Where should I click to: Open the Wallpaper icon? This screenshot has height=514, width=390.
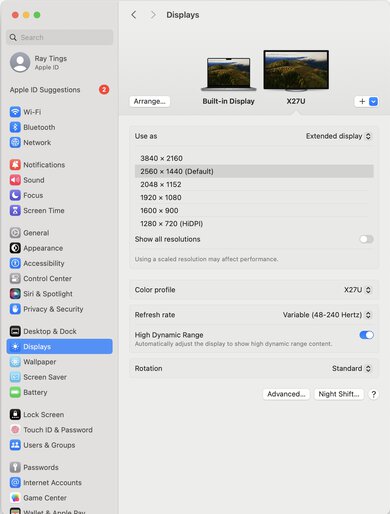(15, 362)
